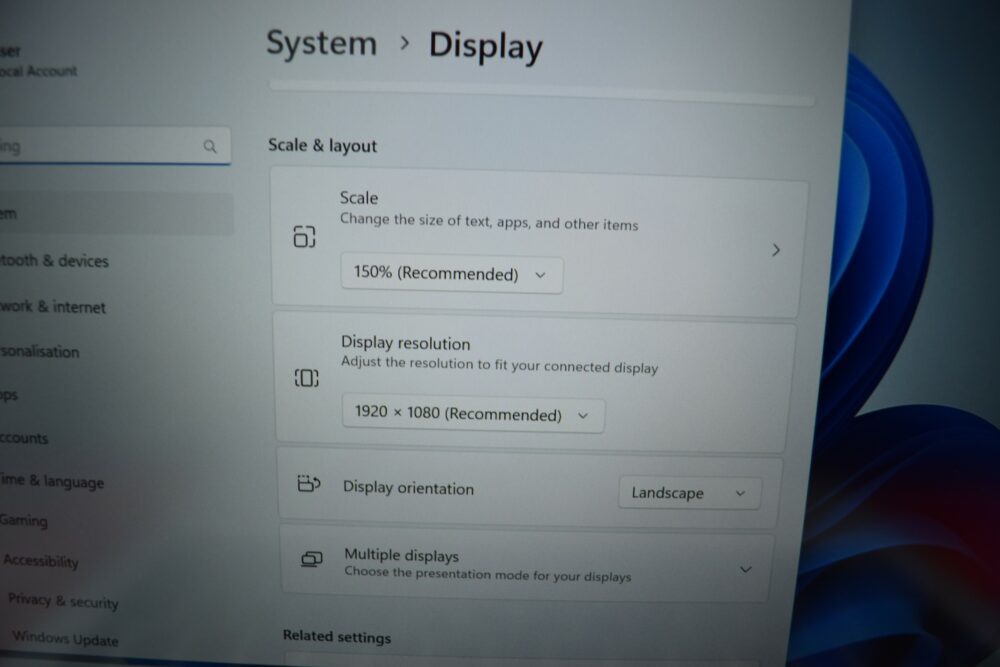1000x667 pixels.
Task: Click the Scale & layout heading
Action: (323, 145)
